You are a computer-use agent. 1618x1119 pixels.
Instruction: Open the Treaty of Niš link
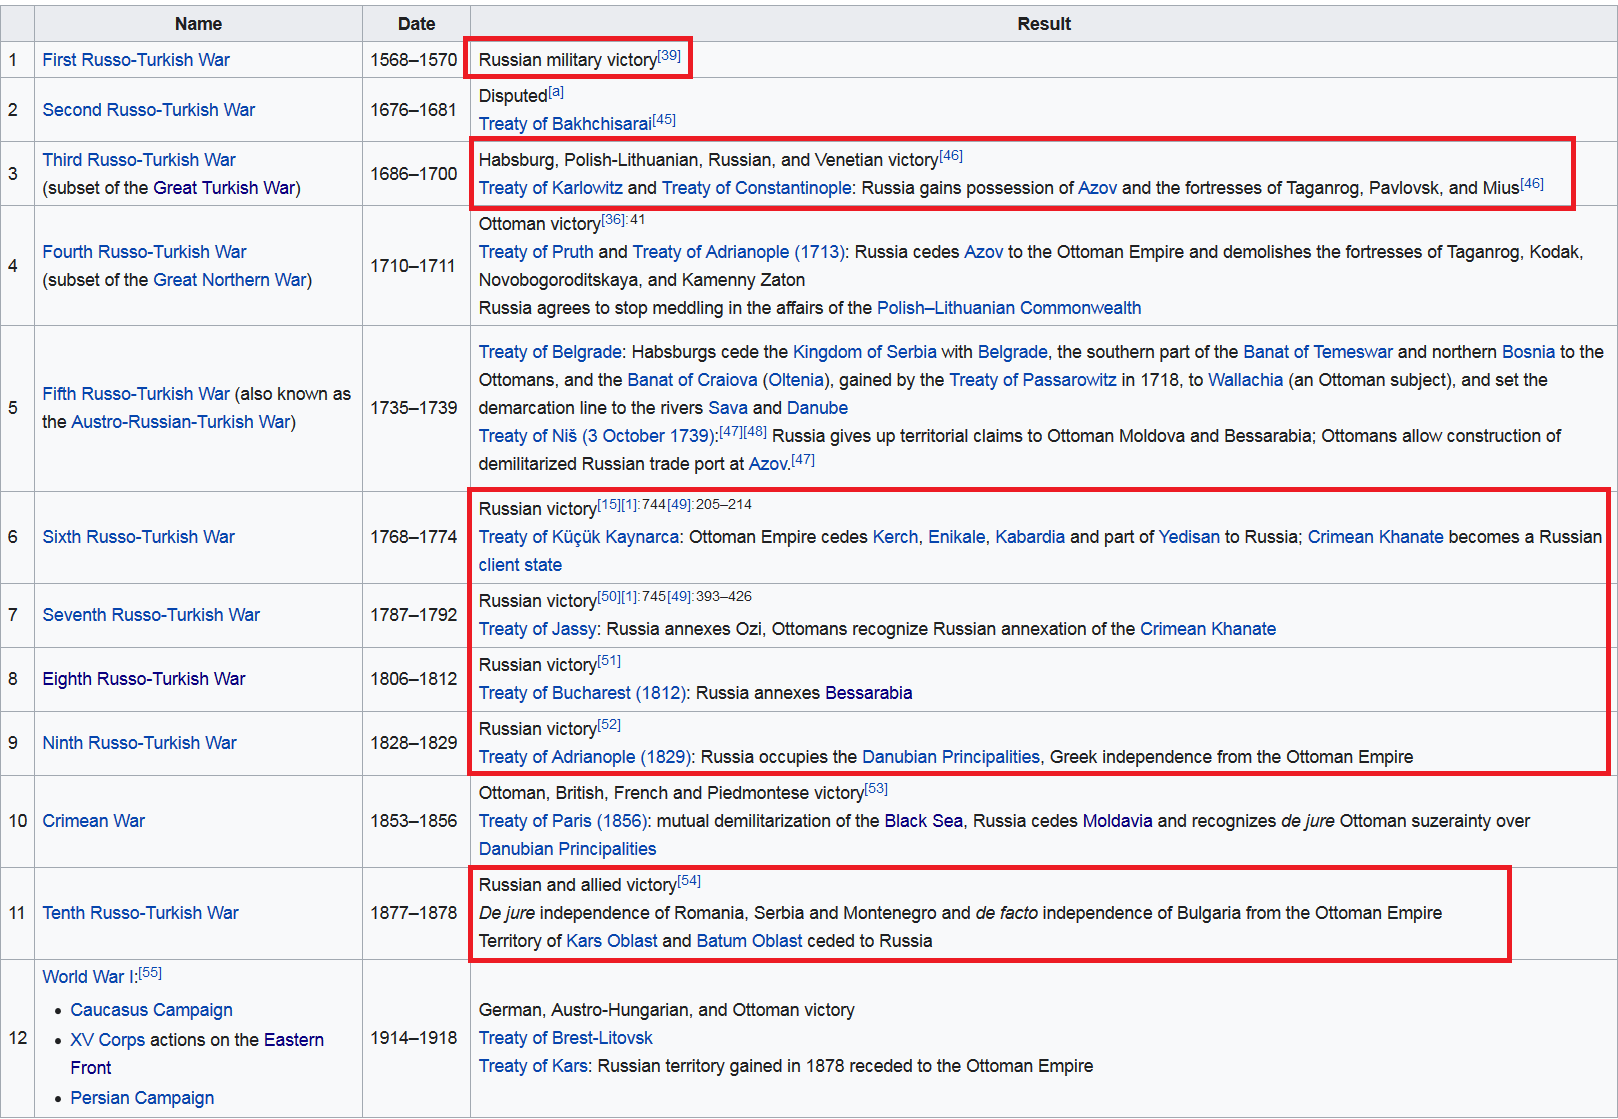596,436
